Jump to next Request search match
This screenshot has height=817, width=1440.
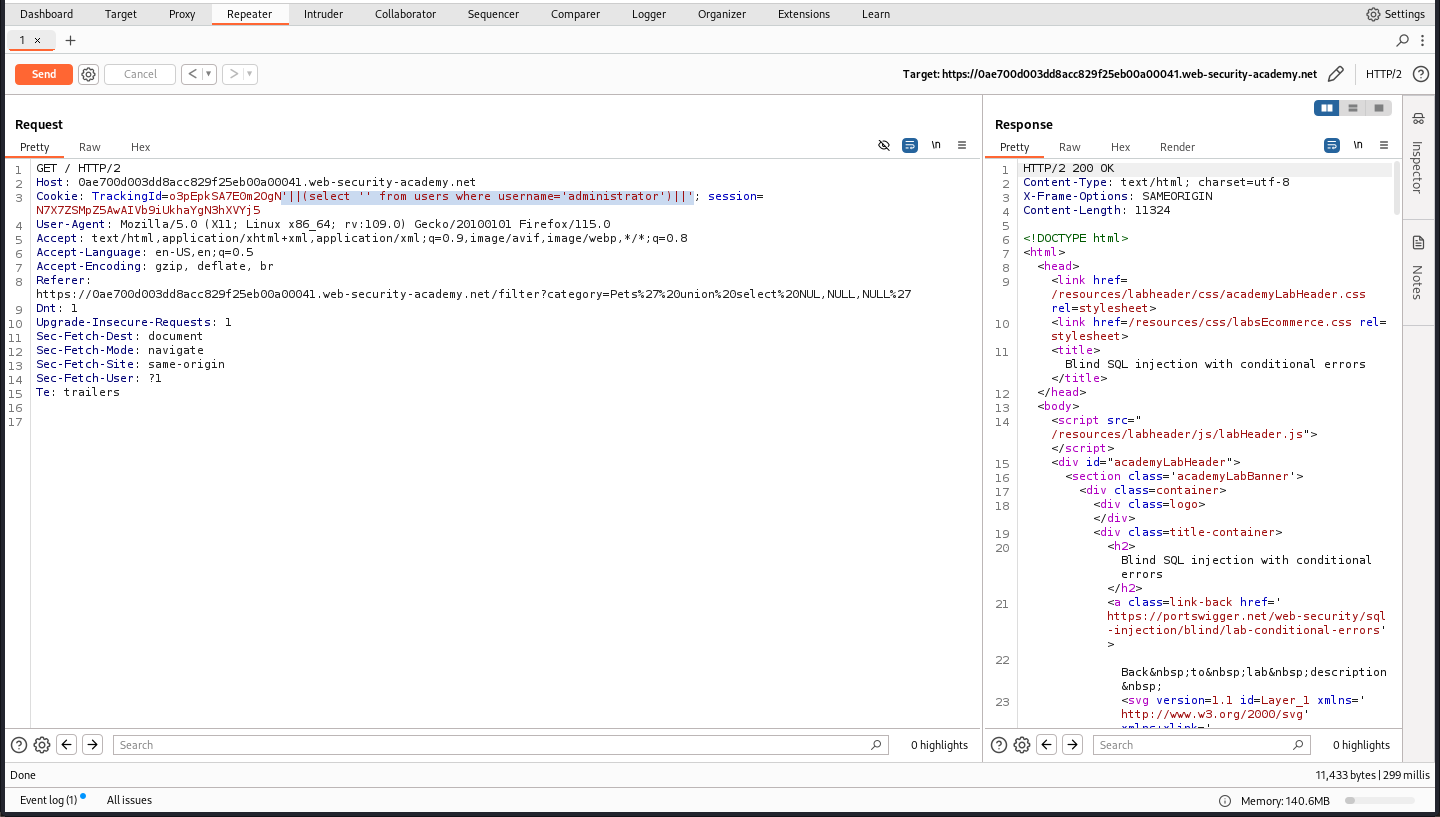[x=92, y=745]
